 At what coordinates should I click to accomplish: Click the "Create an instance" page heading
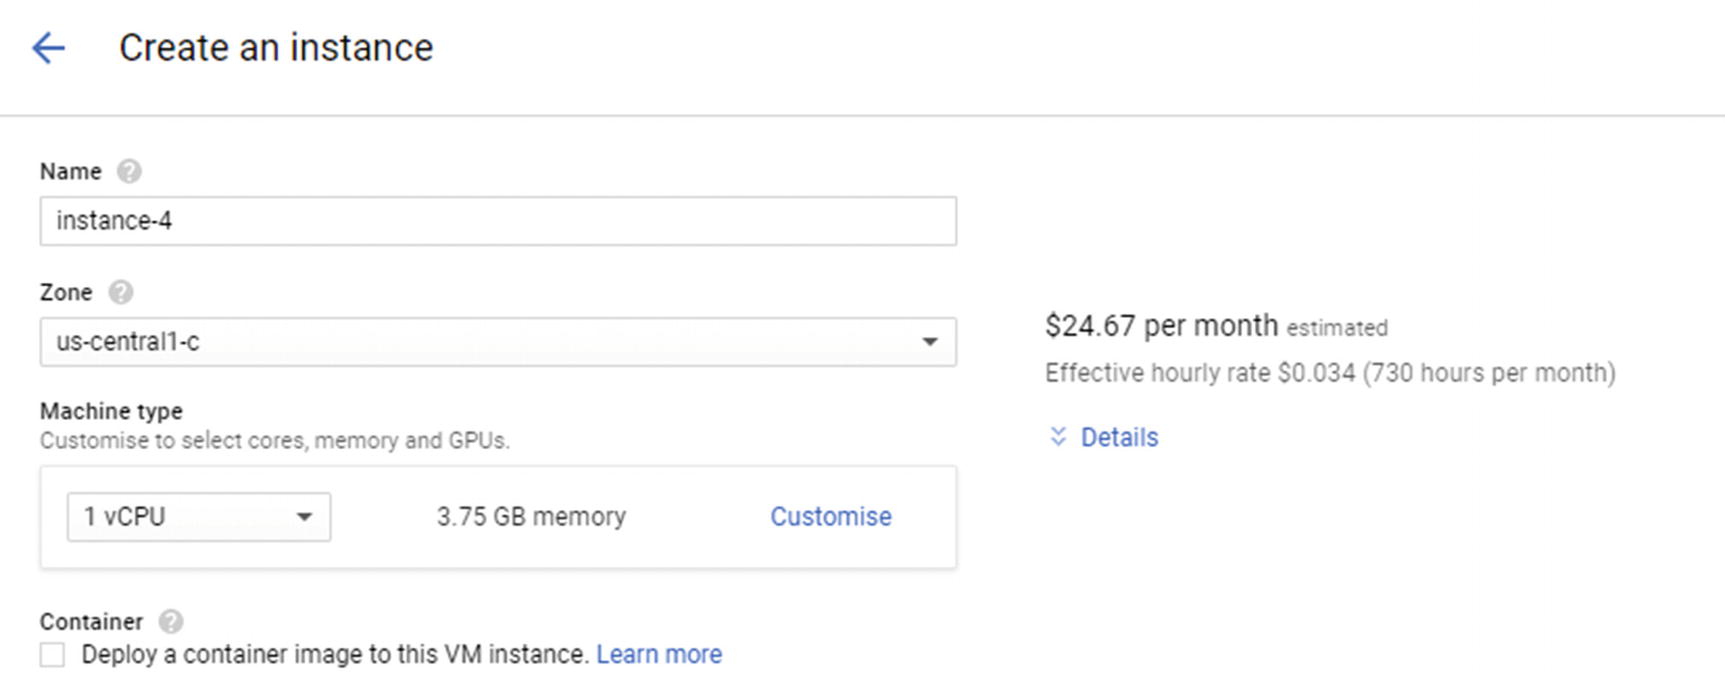coord(276,48)
